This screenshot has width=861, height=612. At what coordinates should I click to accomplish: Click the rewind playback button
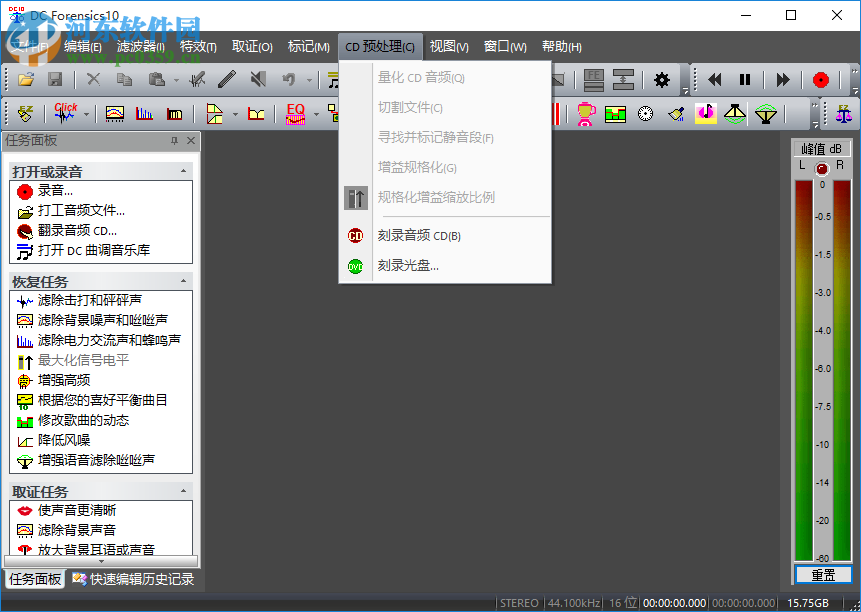point(714,80)
